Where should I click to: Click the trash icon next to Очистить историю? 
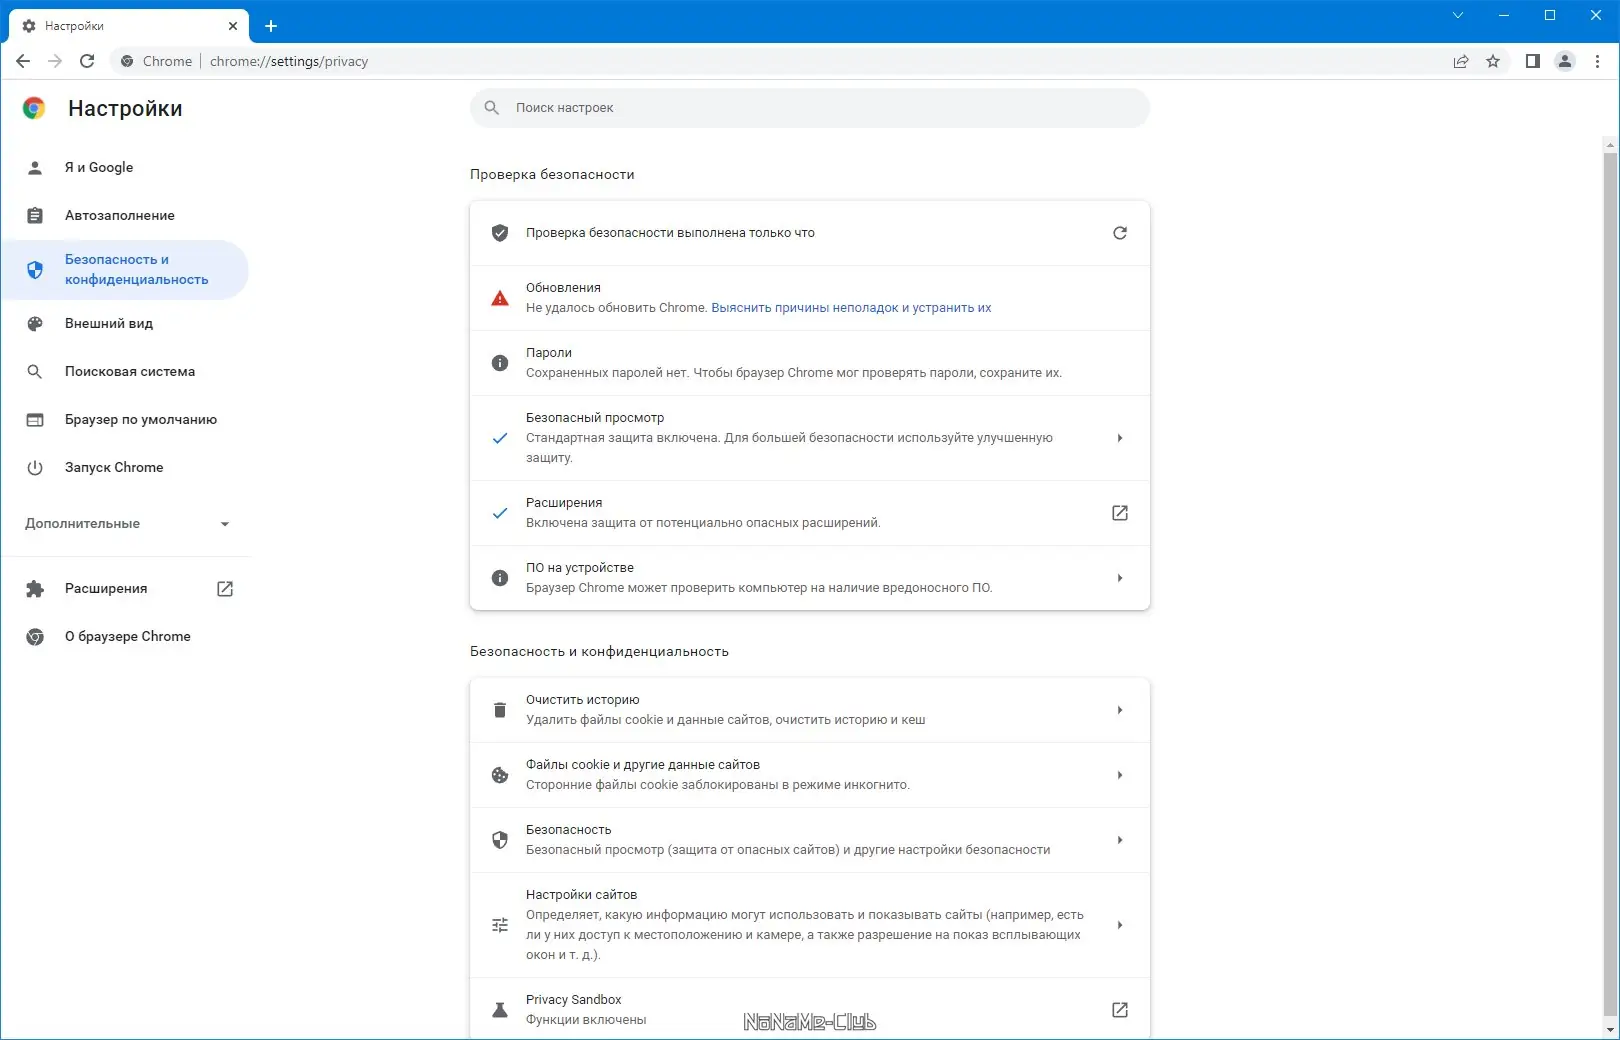click(500, 709)
